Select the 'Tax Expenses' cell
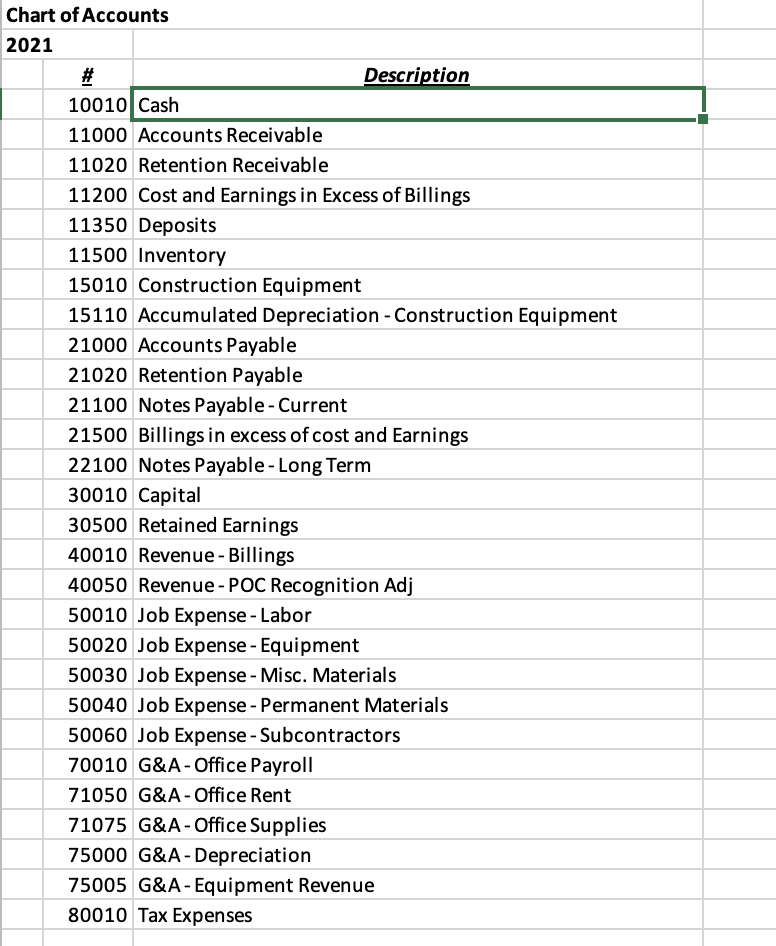This screenshot has width=776, height=946. (418, 915)
